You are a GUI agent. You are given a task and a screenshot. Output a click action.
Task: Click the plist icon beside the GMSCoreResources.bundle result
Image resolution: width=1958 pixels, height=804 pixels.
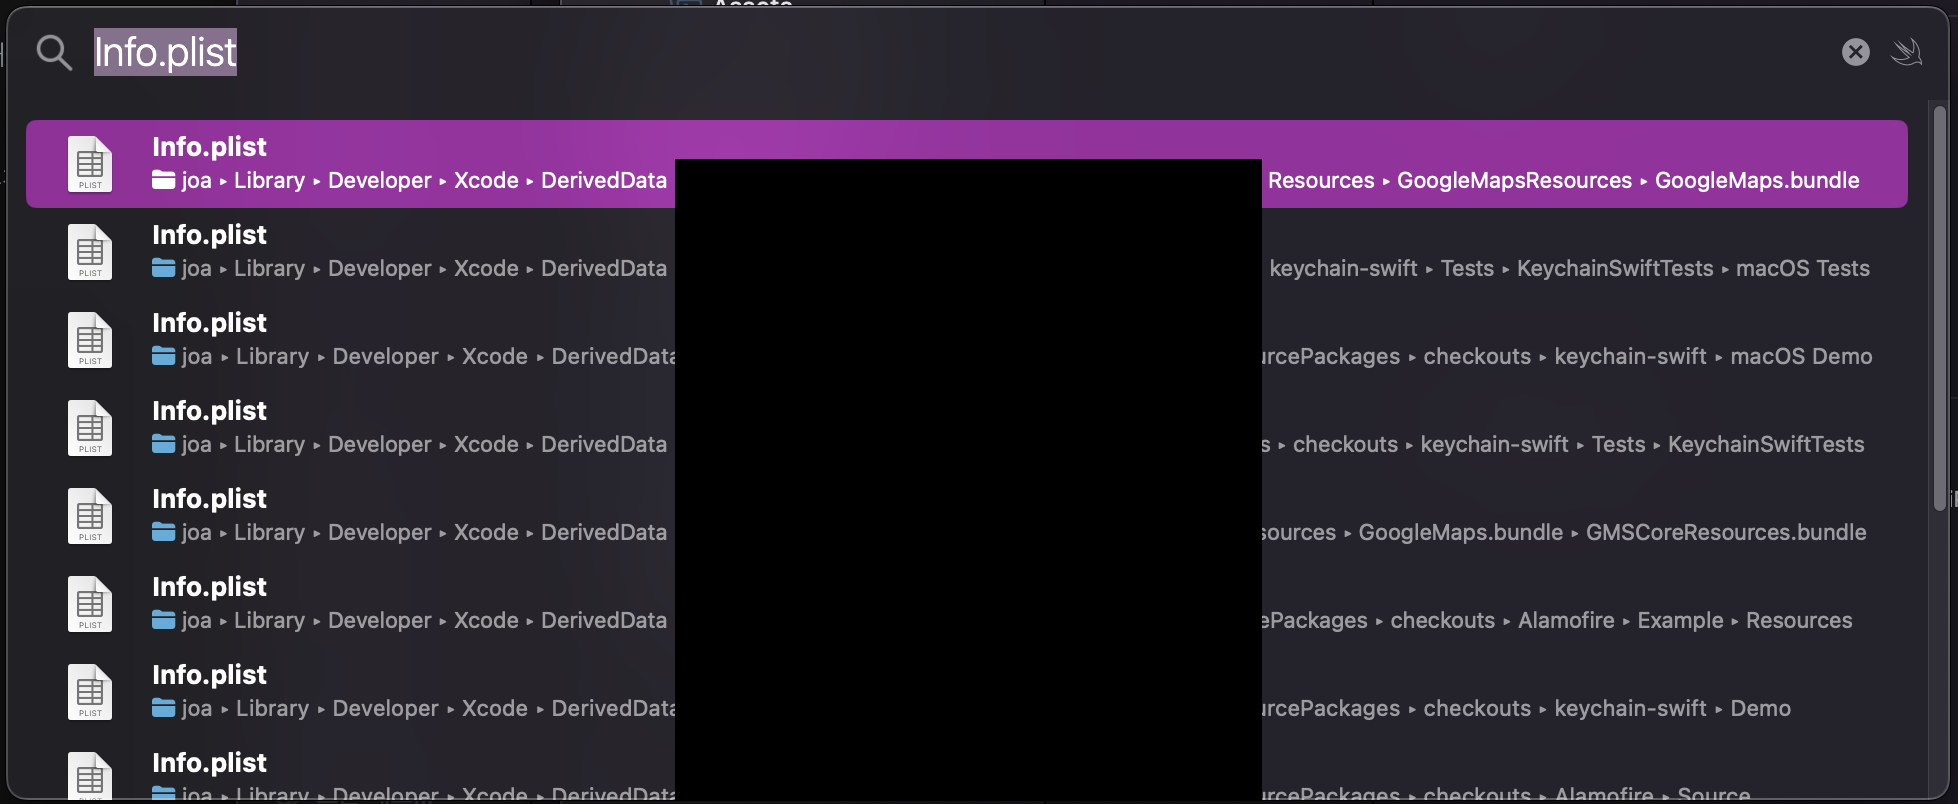click(90, 515)
